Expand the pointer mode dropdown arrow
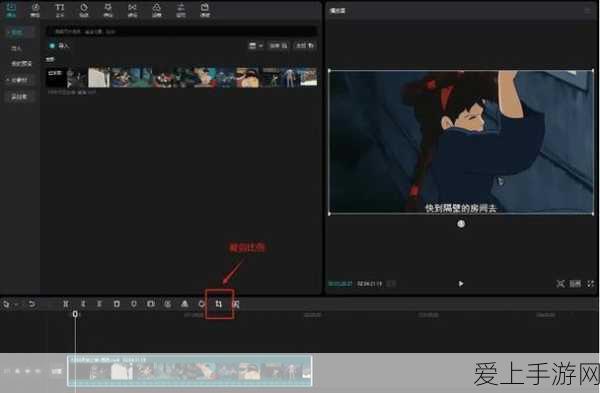 click(x=16, y=305)
